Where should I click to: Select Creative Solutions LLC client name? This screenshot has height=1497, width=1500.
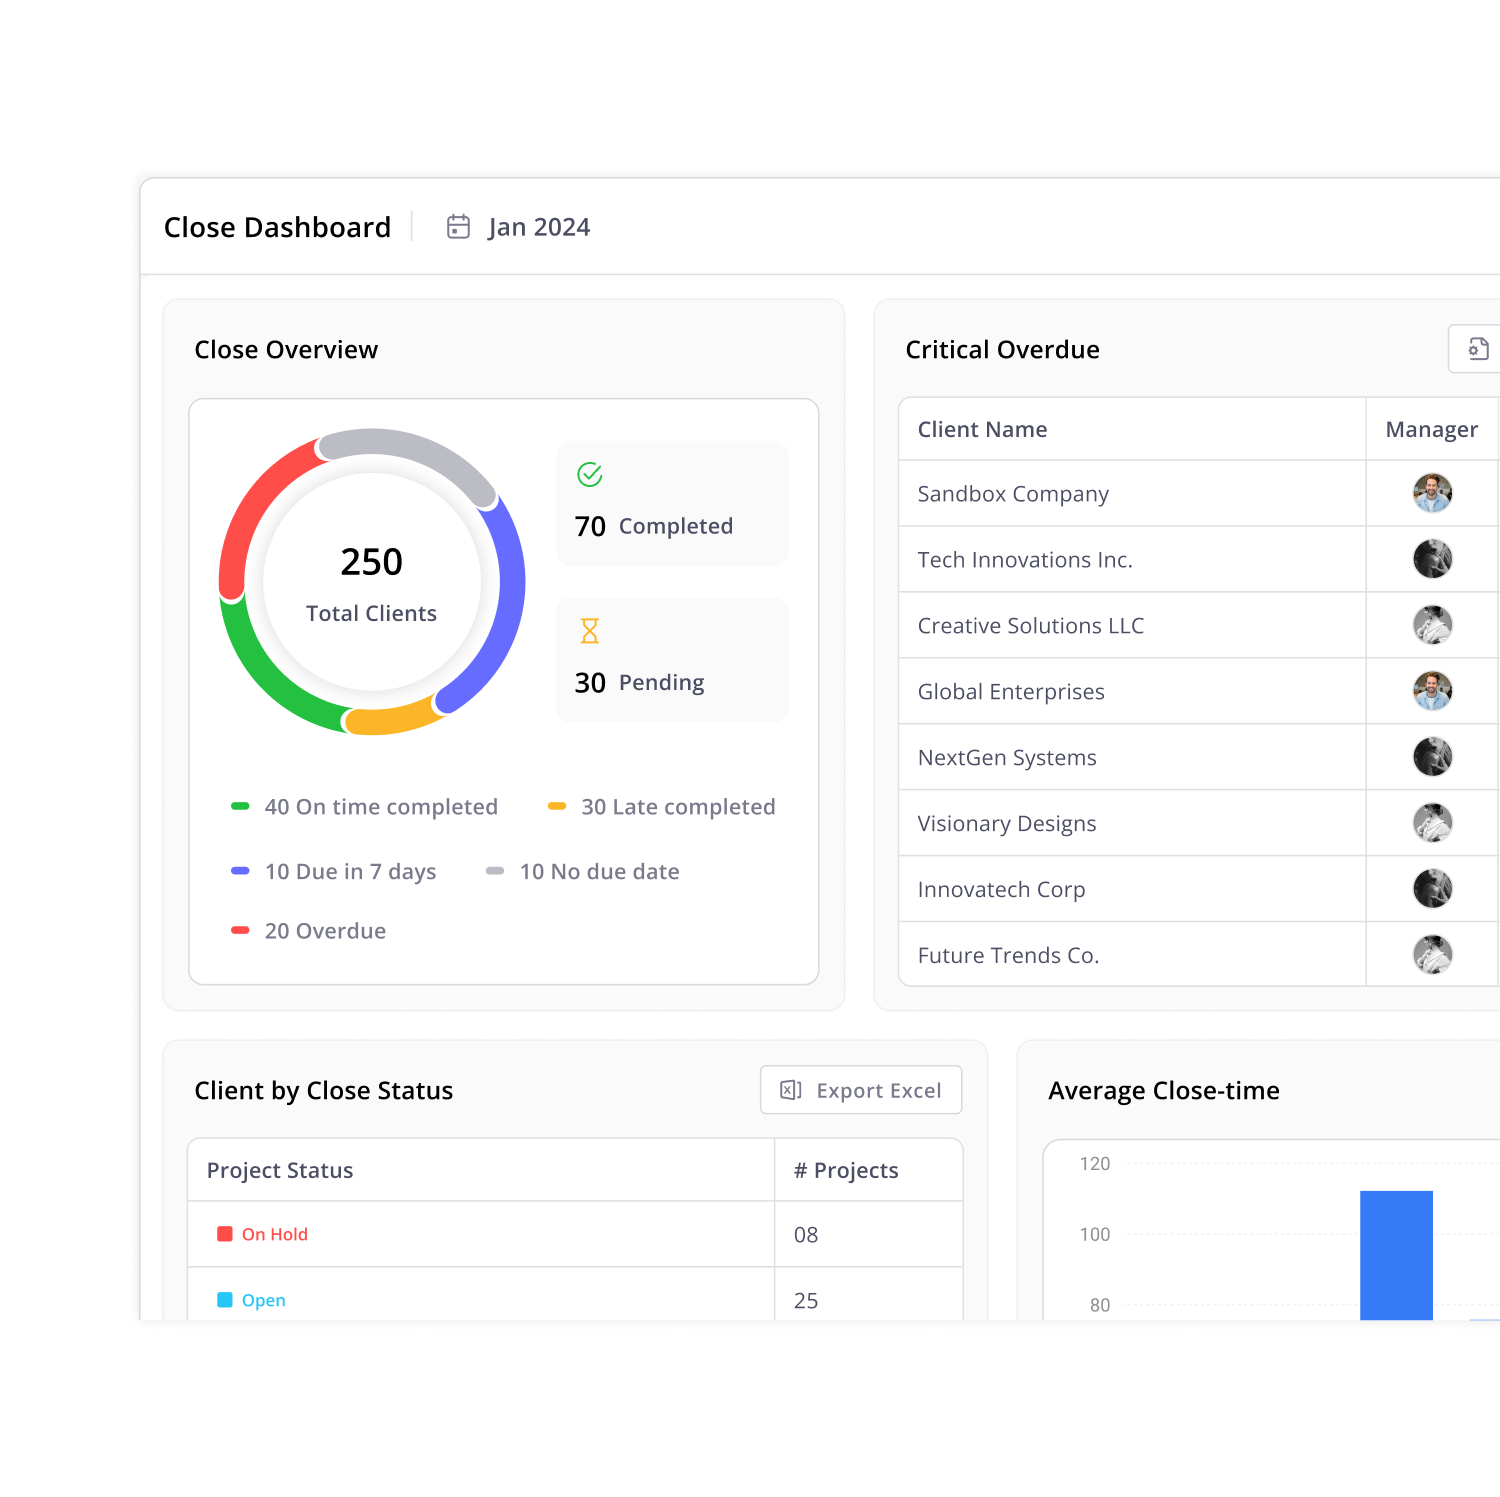coord(1031,626)
